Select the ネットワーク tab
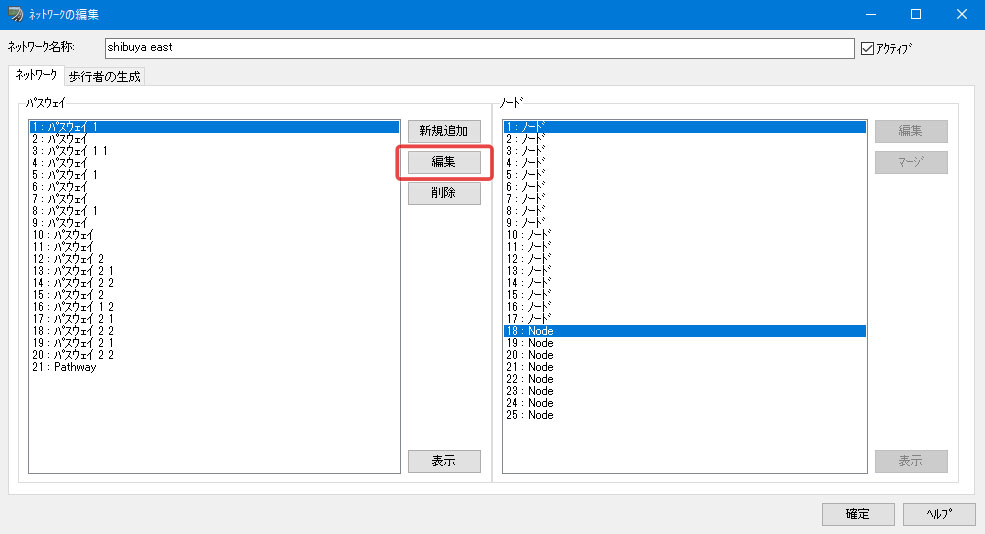The image size is (985, 534). (x=36, y=75)
